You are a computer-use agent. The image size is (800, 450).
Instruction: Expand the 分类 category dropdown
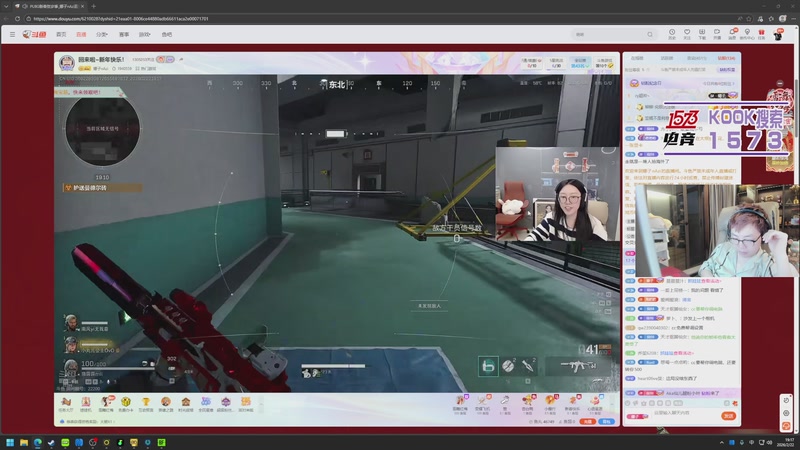point(102,35)
